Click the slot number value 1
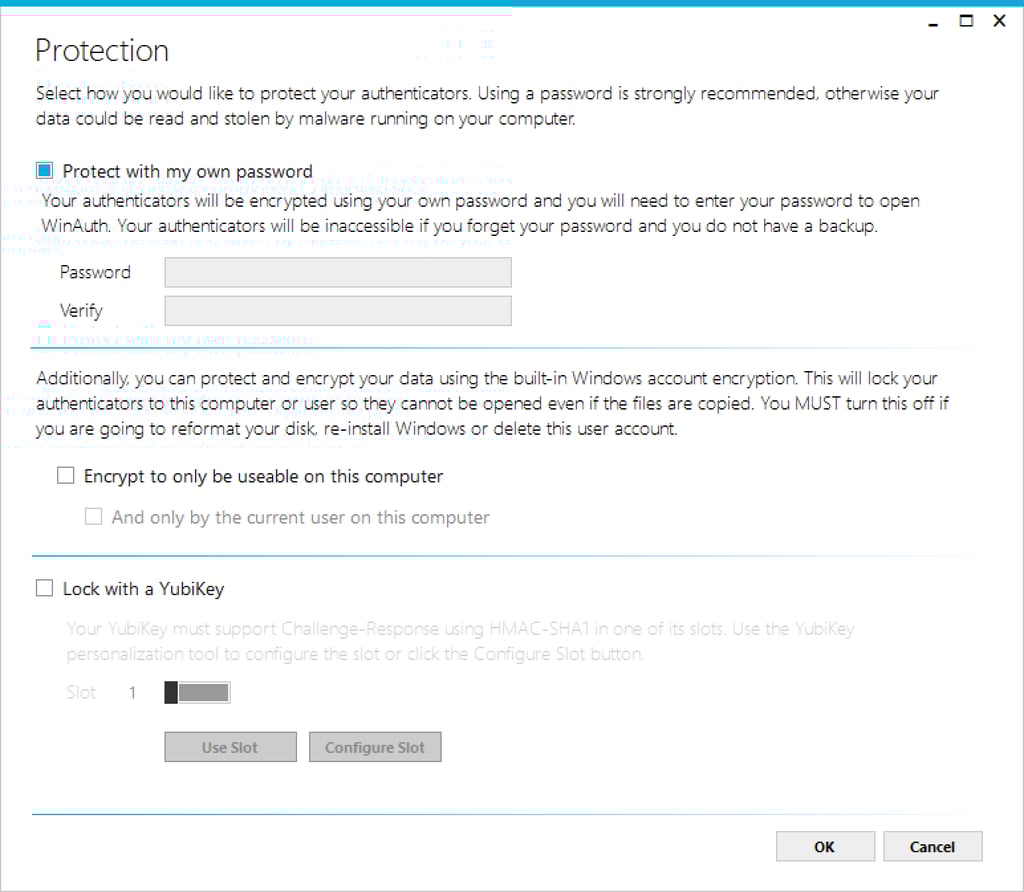The image size is (1024, 892). (x=133, y=692)
